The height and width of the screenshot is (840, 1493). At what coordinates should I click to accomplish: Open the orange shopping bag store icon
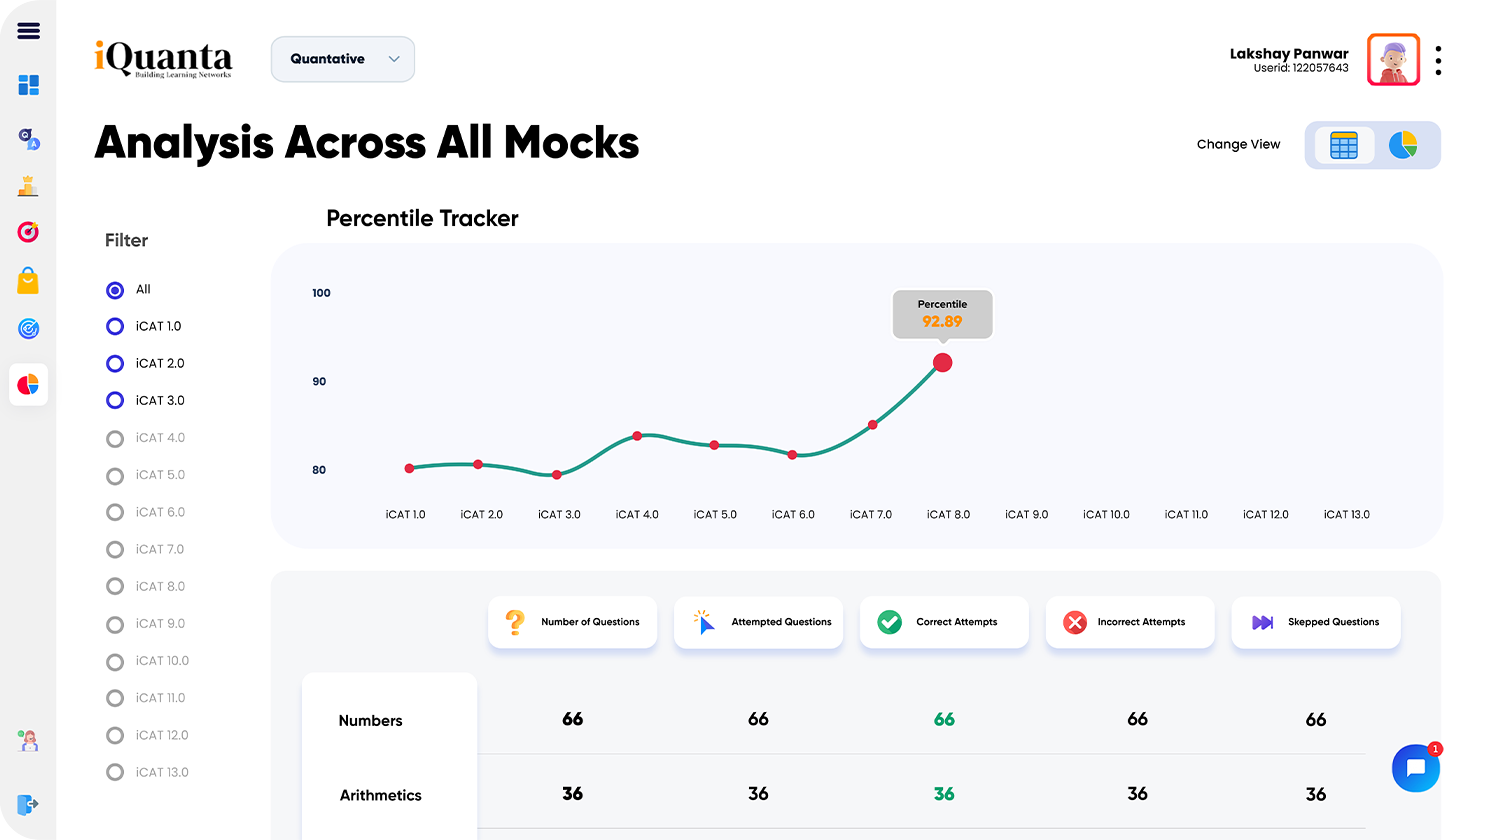pos(28,280)
